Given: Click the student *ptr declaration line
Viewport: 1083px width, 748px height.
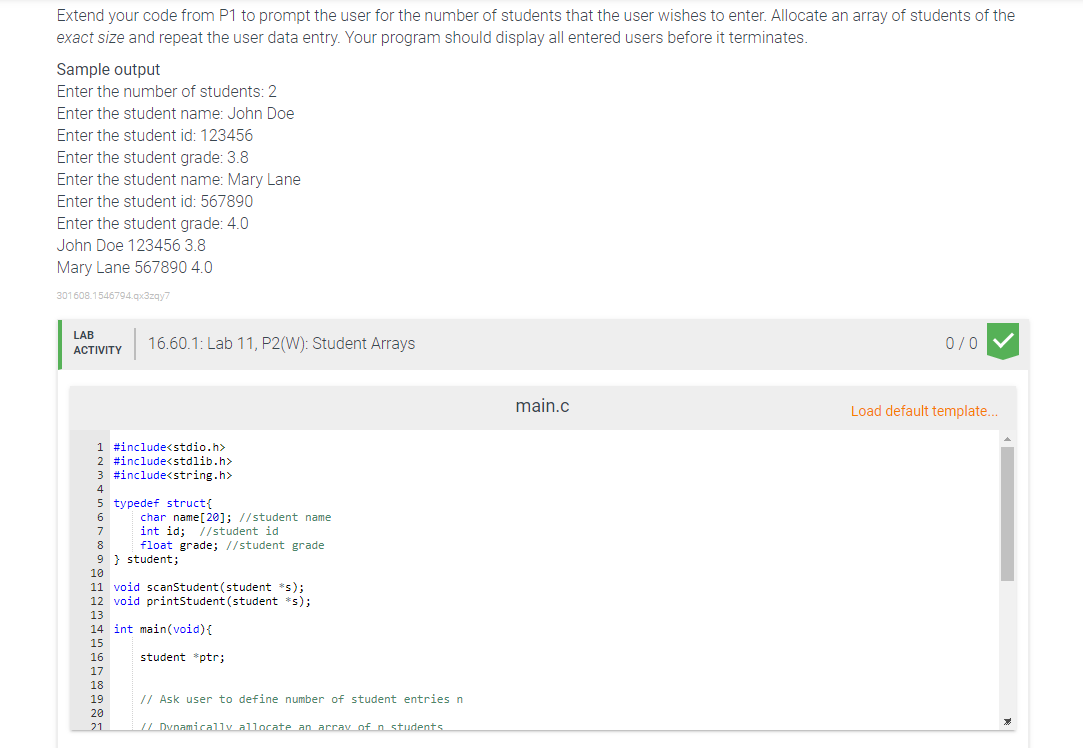Looking at the screenshot, I should pyautogui.click(x=180, y=657).
